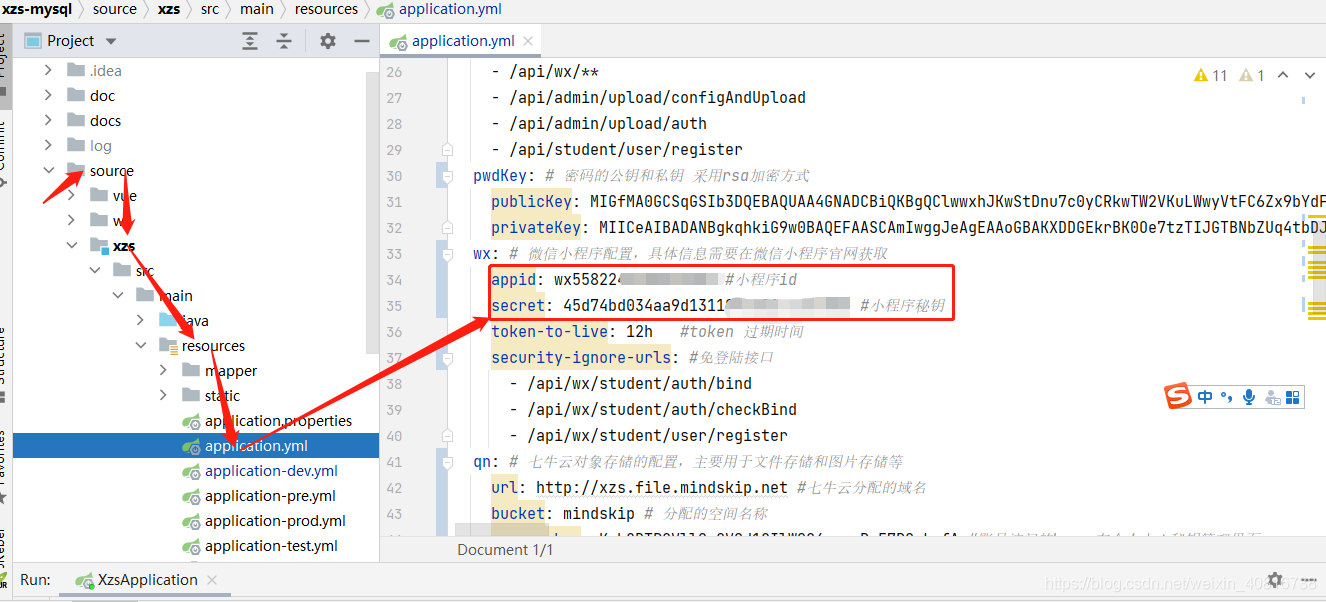
Task: Open application-test.yml file
Action: pyautogui.click(x=271, y=545)
